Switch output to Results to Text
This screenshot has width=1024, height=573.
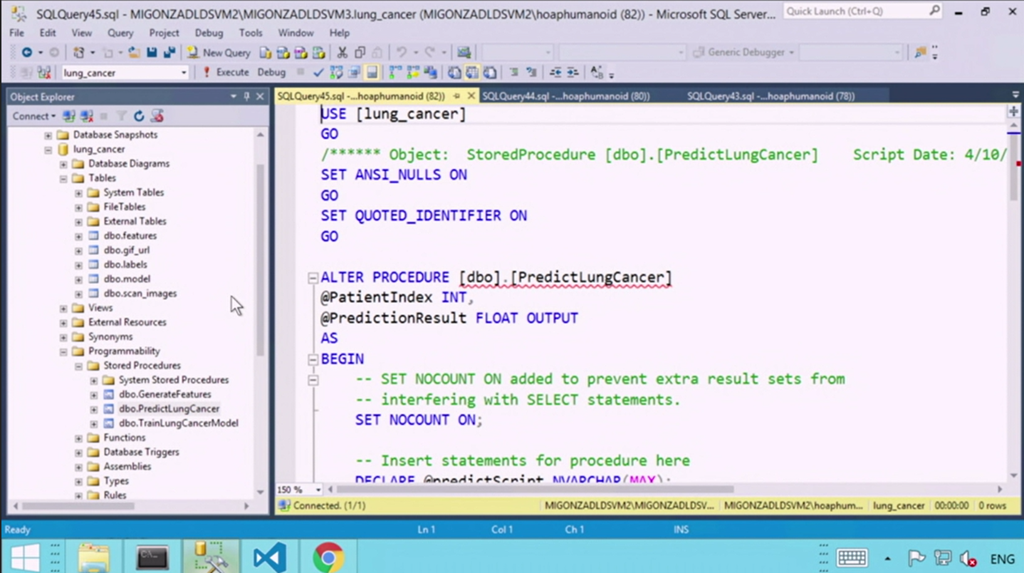[454, 73]
